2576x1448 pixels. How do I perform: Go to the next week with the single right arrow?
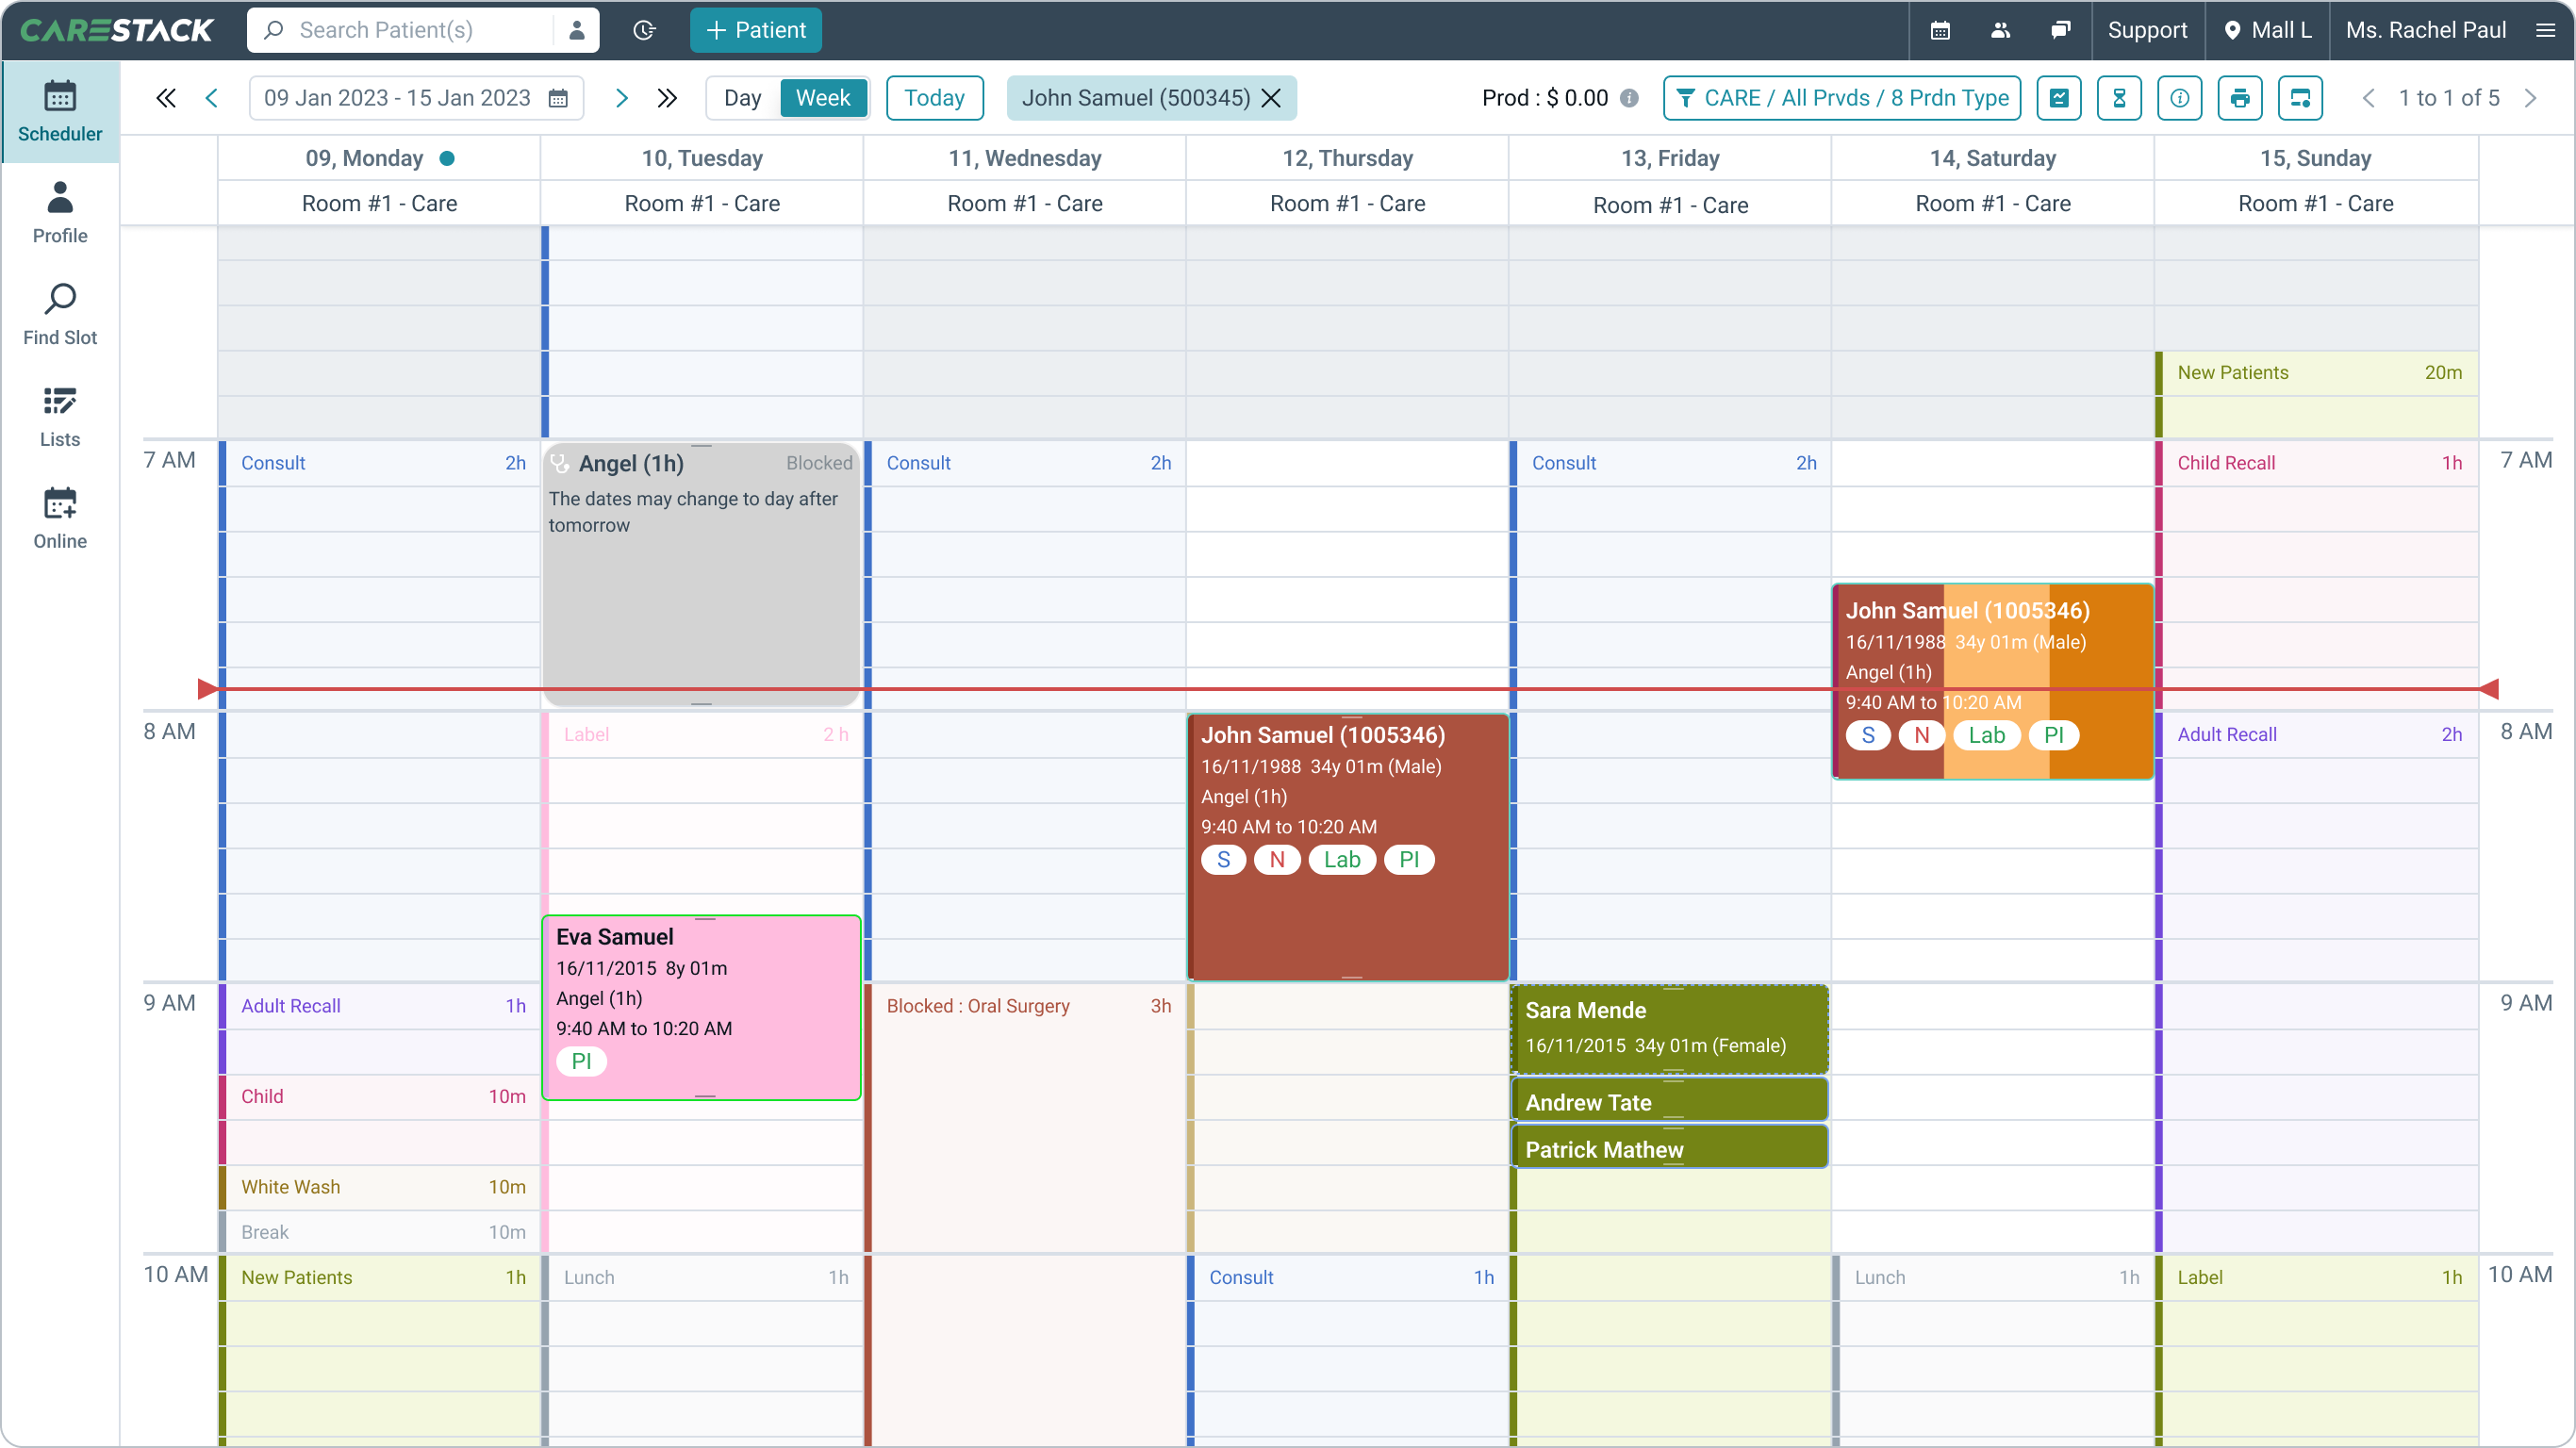click(x=621, y=98)
